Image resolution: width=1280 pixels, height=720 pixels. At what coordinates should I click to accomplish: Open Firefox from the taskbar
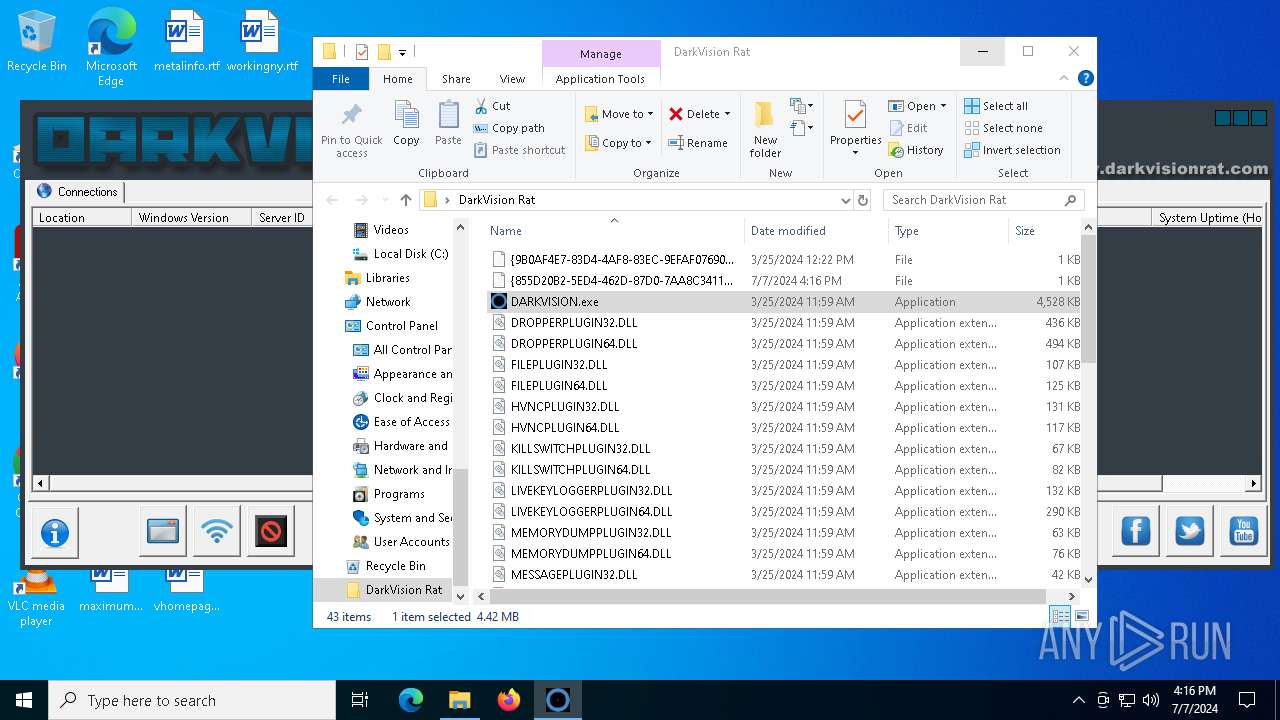click(x=508, y=700)
